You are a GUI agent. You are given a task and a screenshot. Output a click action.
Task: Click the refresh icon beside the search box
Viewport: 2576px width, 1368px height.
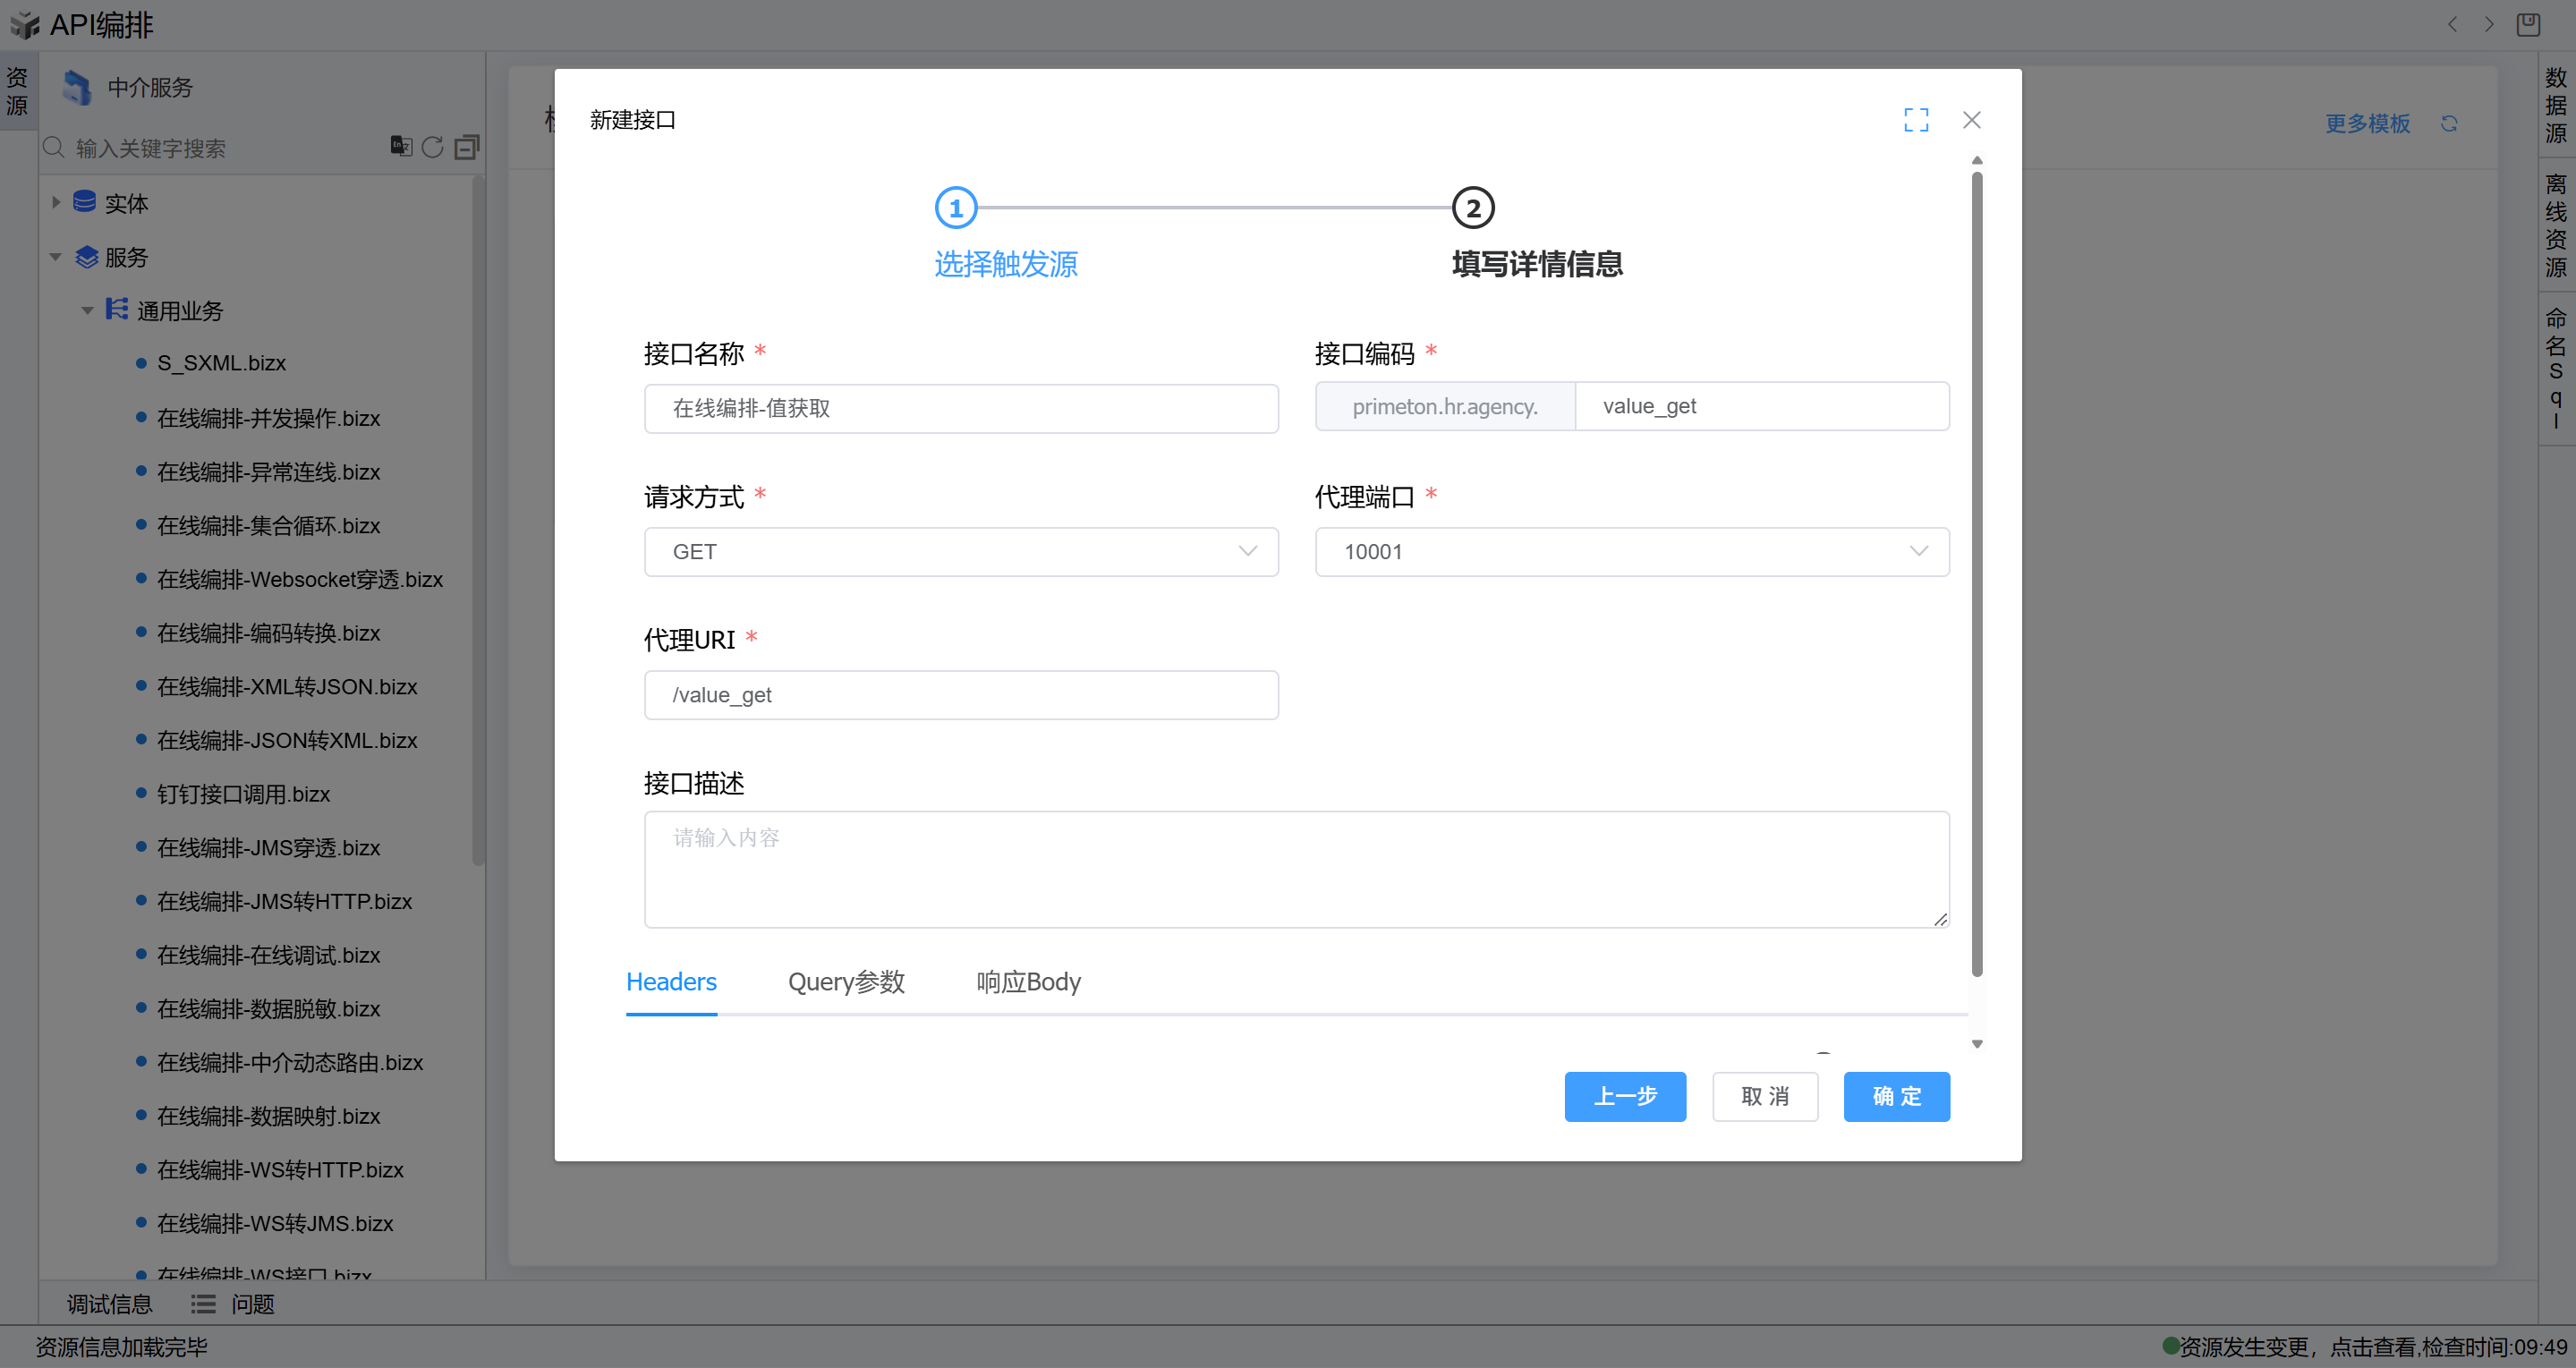coord(432,147)
